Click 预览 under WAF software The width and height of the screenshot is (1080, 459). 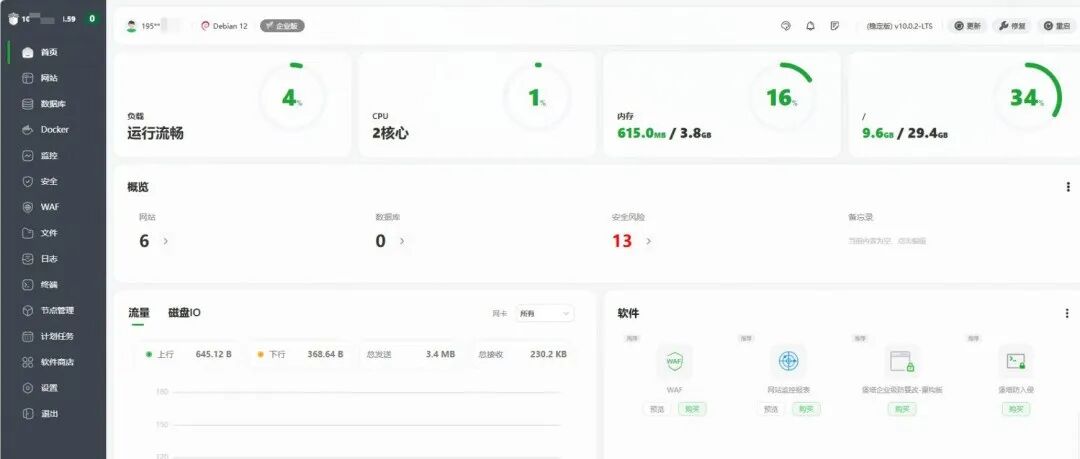point(657,409)
